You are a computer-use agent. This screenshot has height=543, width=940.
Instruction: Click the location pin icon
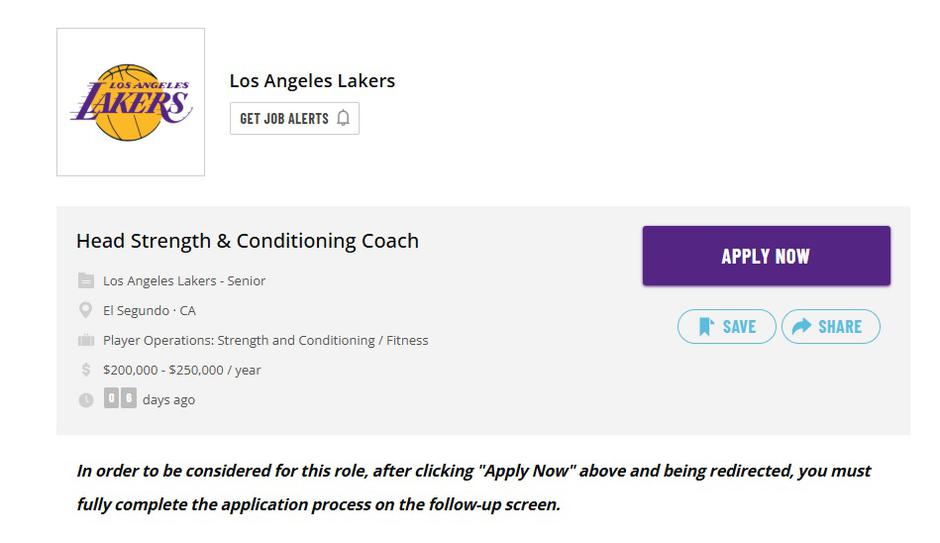pos(86,311)
